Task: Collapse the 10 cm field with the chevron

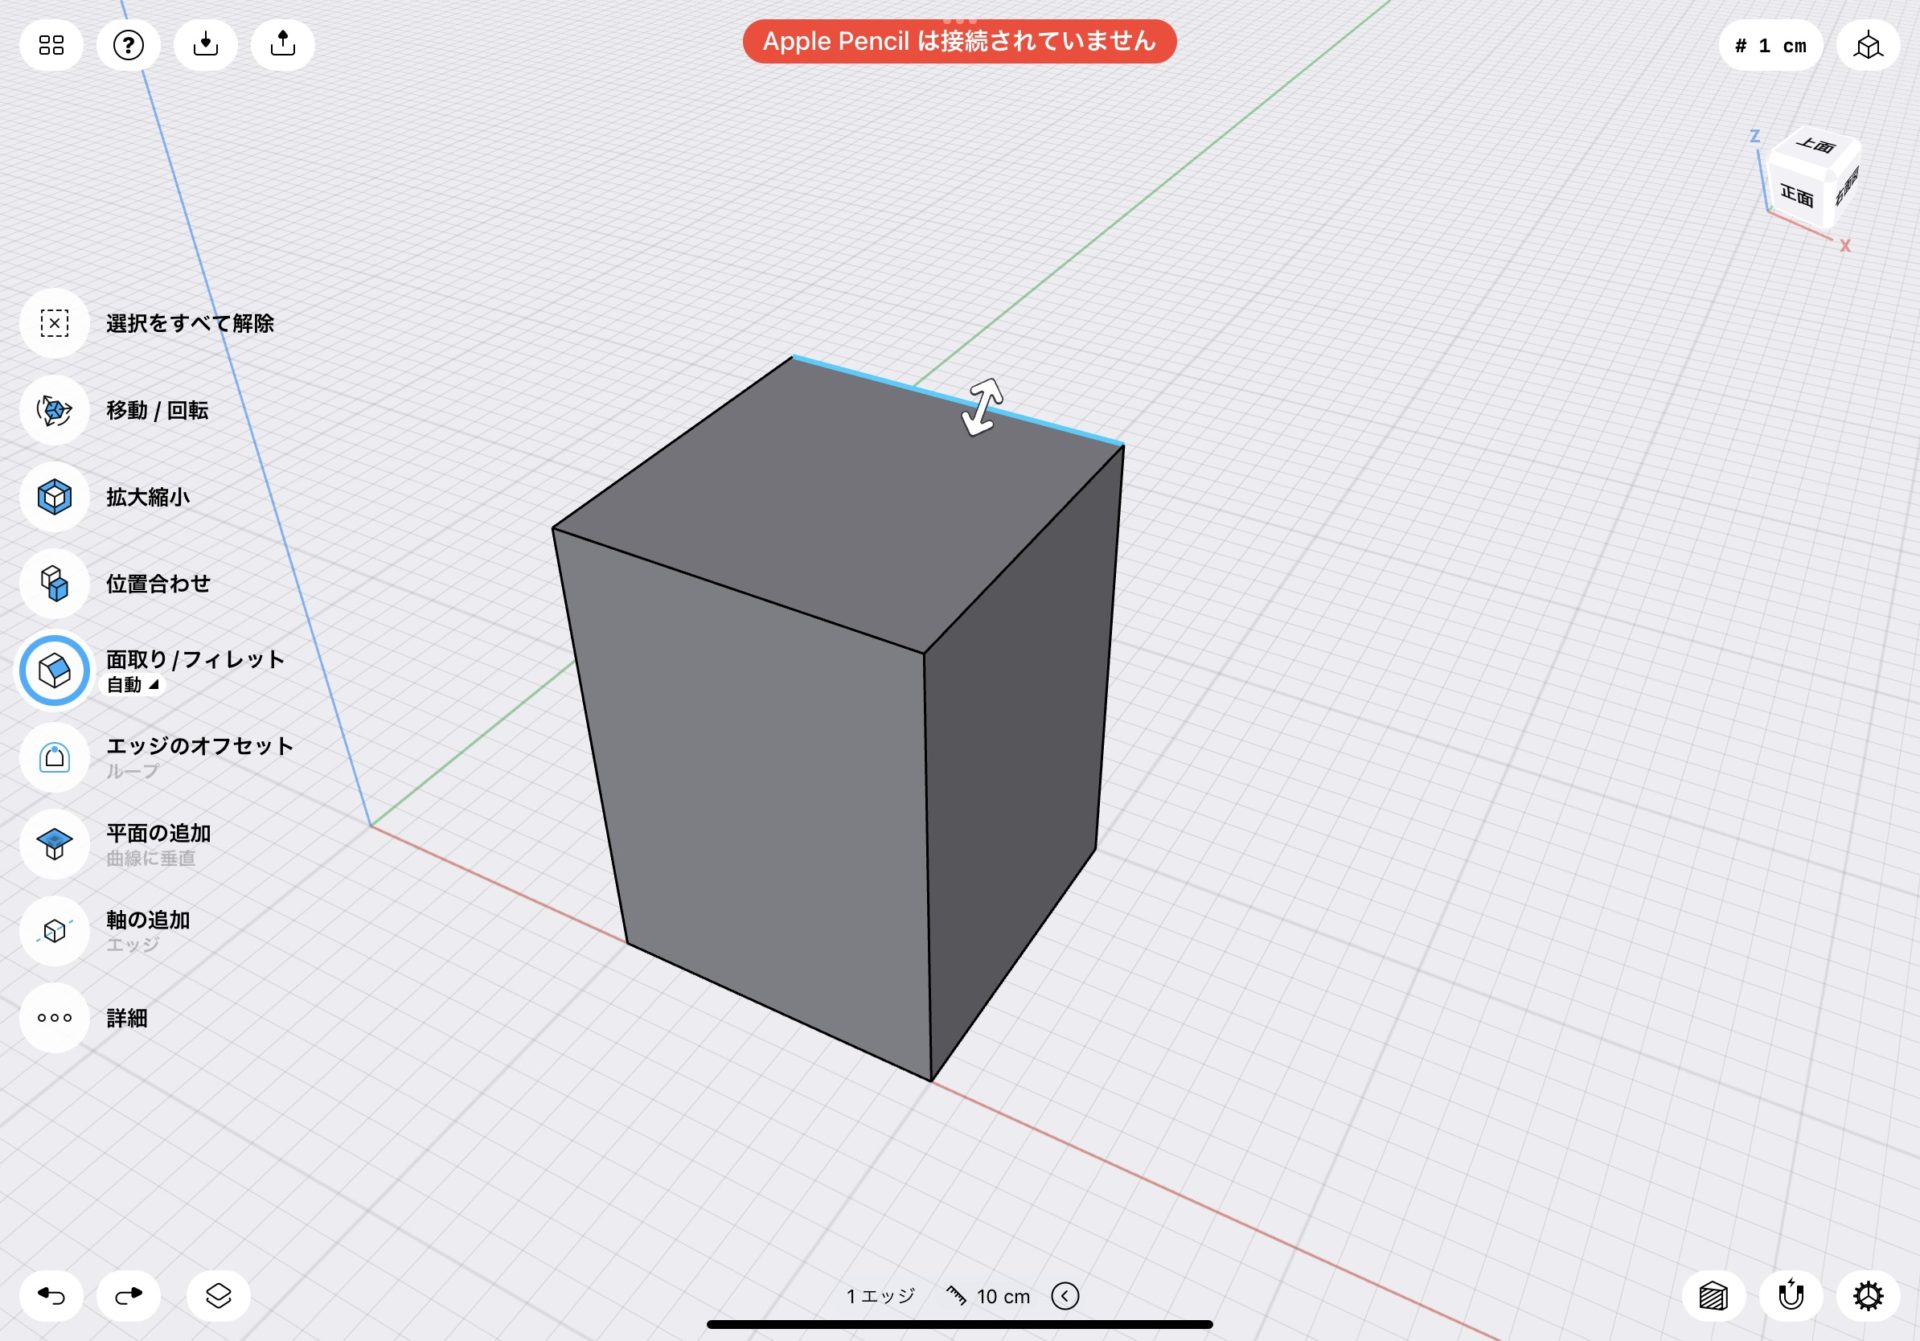Action: pyautogui.click(x=1065, y=1295)
